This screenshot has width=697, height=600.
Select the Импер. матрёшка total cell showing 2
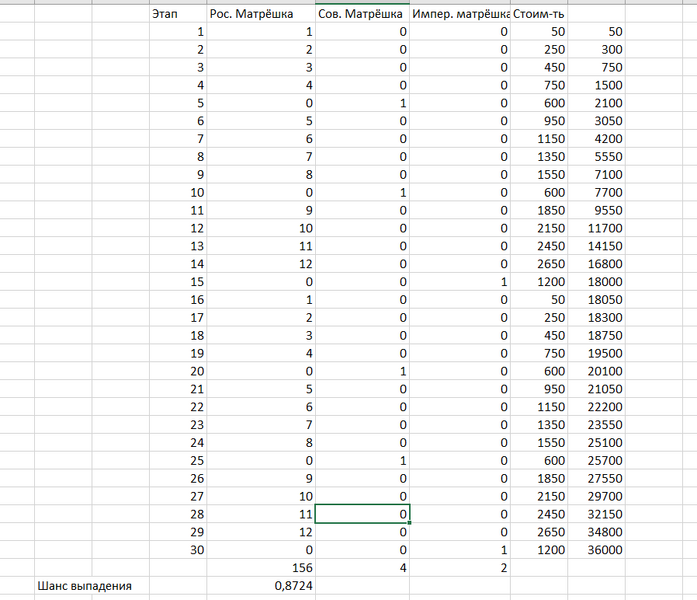tap(460, 568)
